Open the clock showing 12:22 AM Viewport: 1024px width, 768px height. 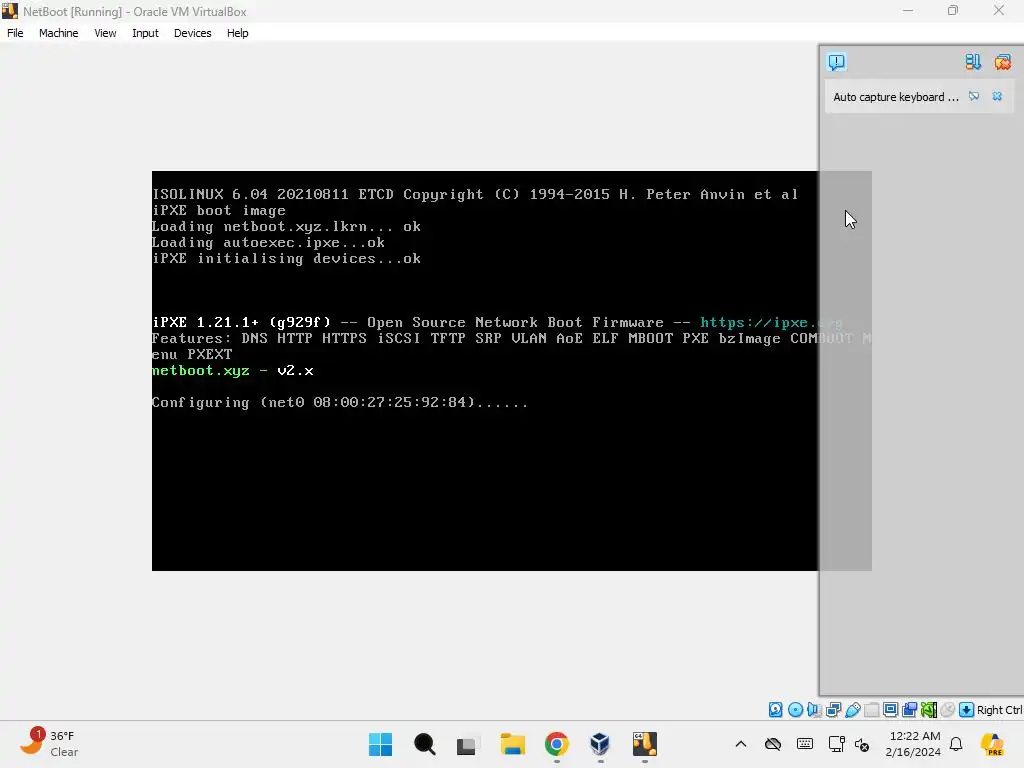click(x=913, y=744)
